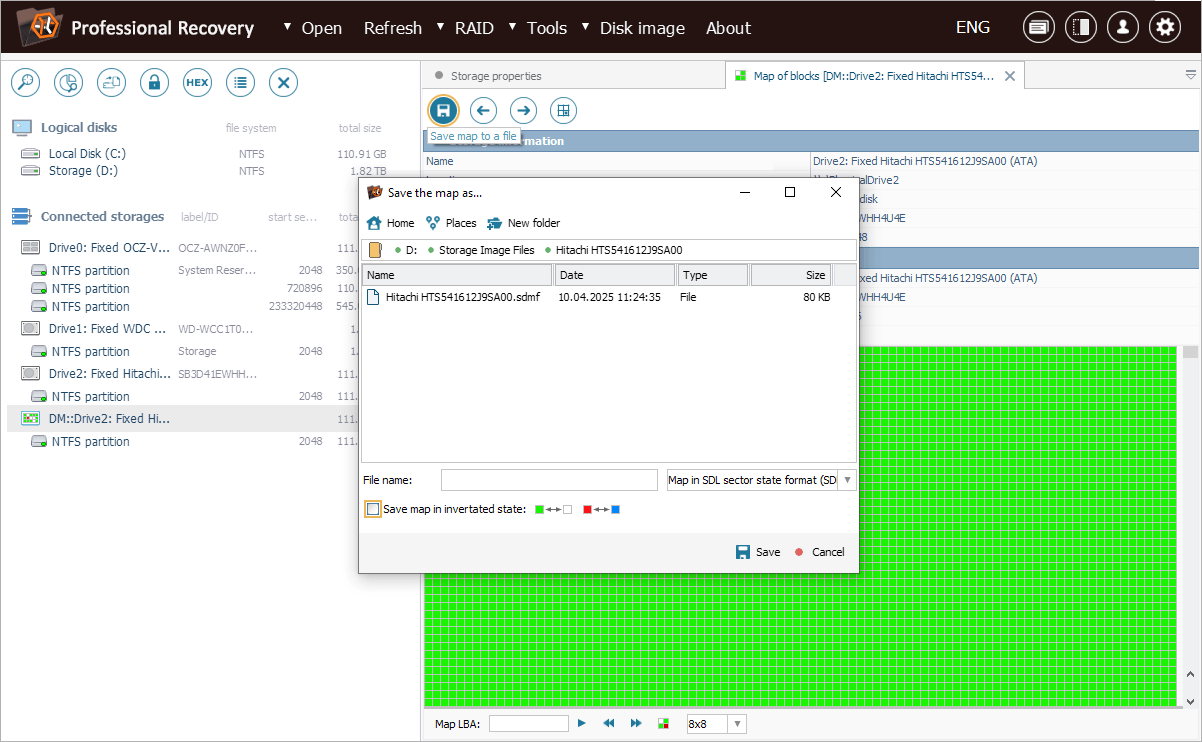1202x742 pixels.
Task: Click the block map scrollbar down arrow
Action: click(x=1190, y=702)
